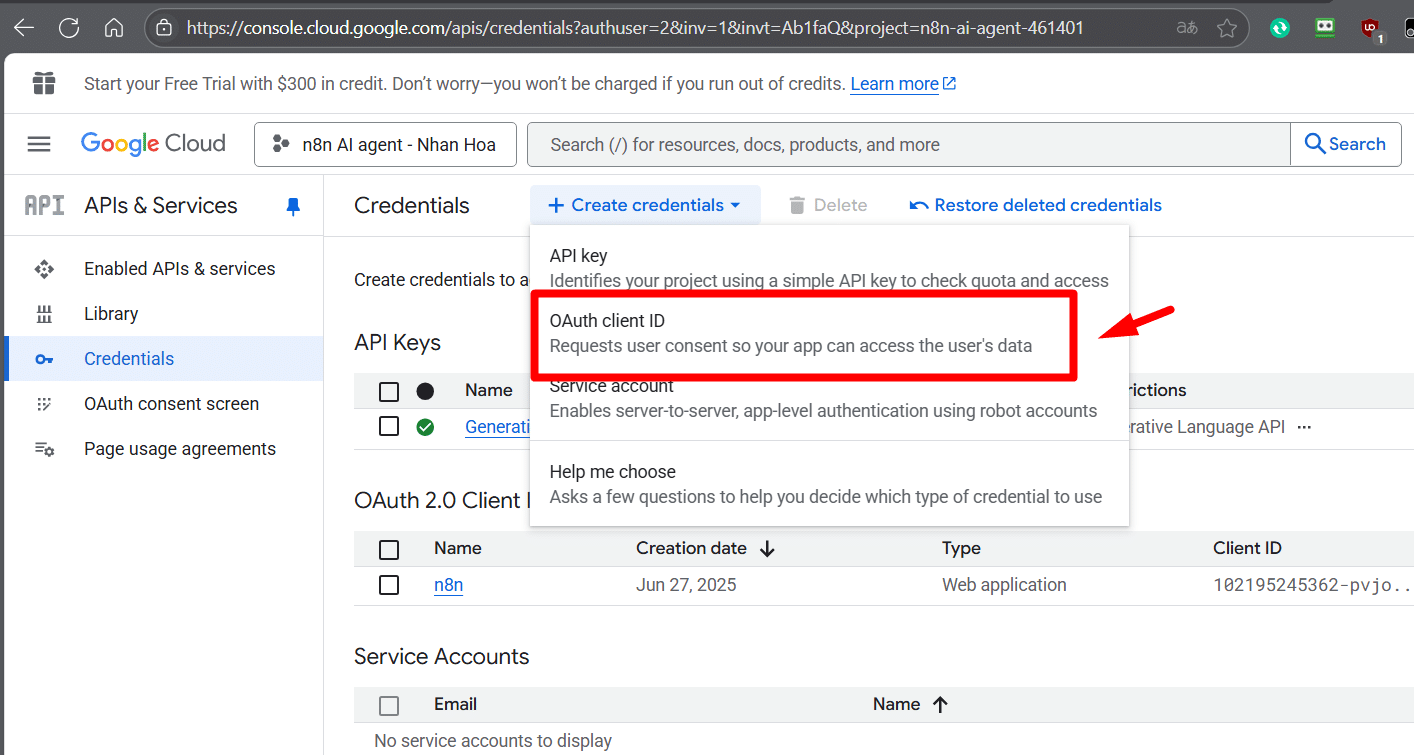
Task: Open the Generative Language API key link
Action: [497, 427]
